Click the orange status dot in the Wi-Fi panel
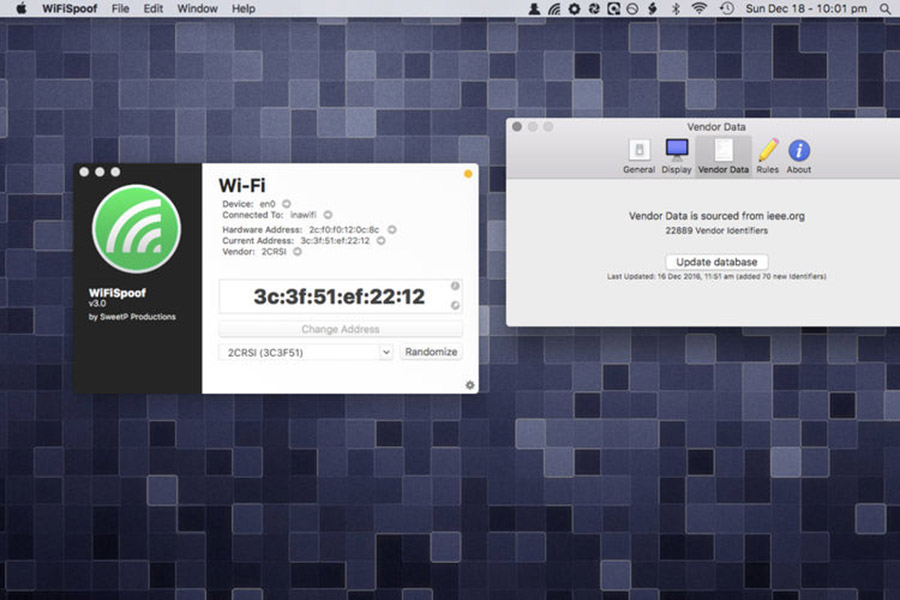Viewport: 900px width, 600px height. point(468,174)
